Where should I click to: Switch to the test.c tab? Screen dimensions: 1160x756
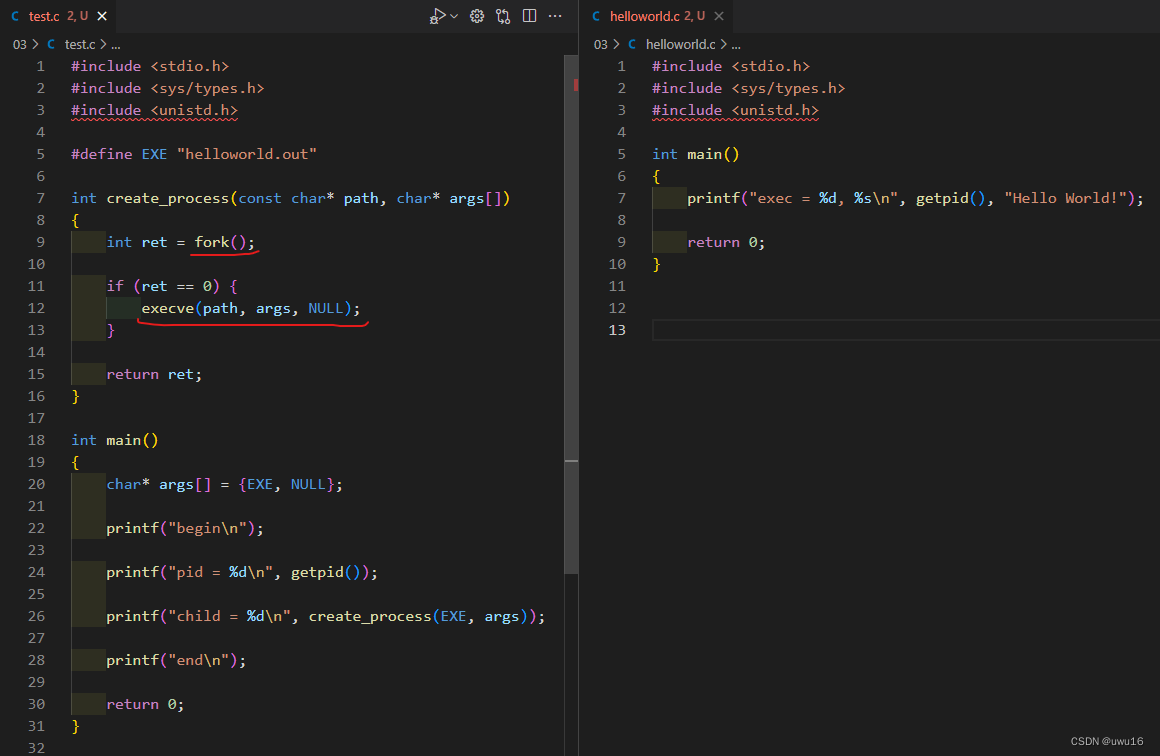click(58, 16)
